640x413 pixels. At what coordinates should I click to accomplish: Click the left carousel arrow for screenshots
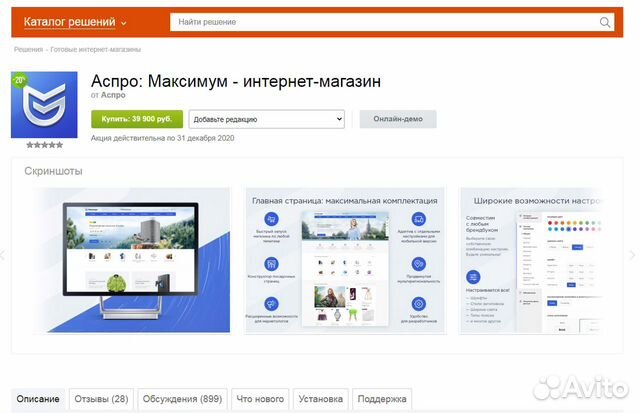(3, 256)
